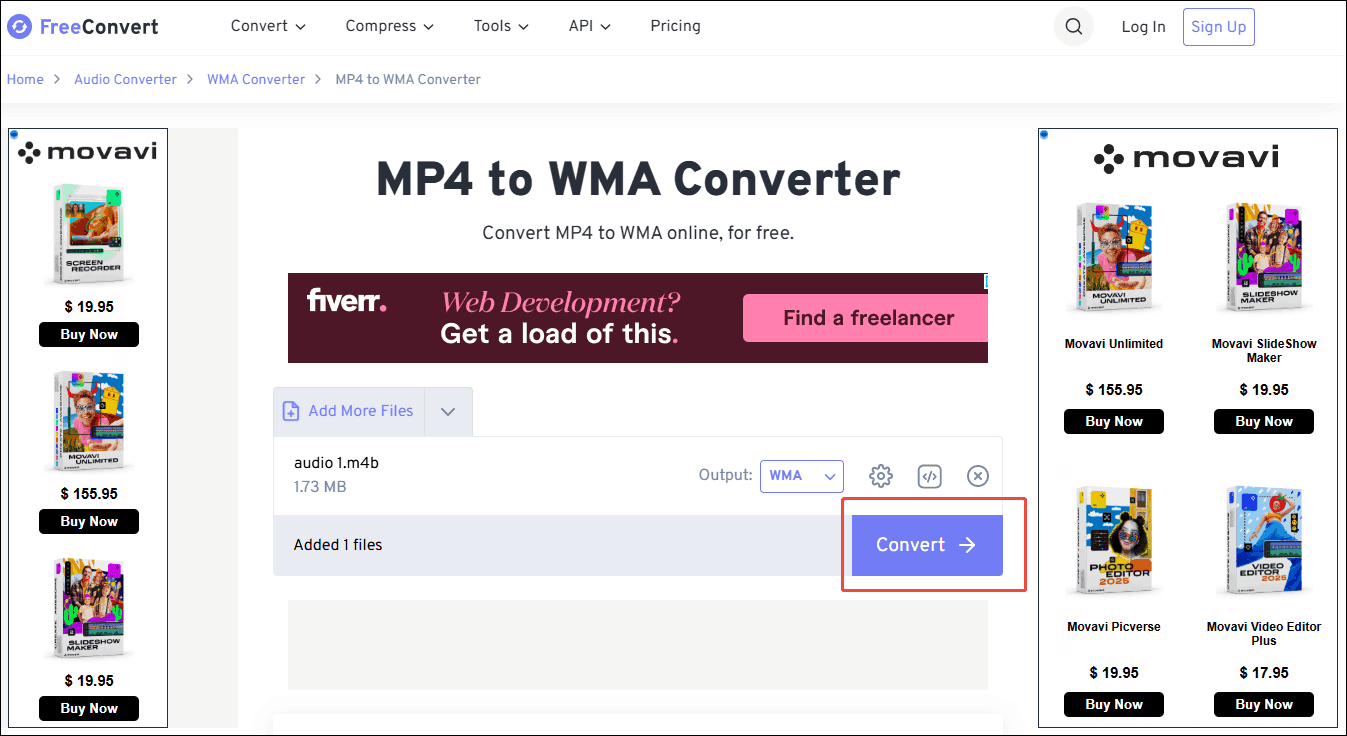Buy Now for right ad Movavi Unlimited

click(1114, 421)
